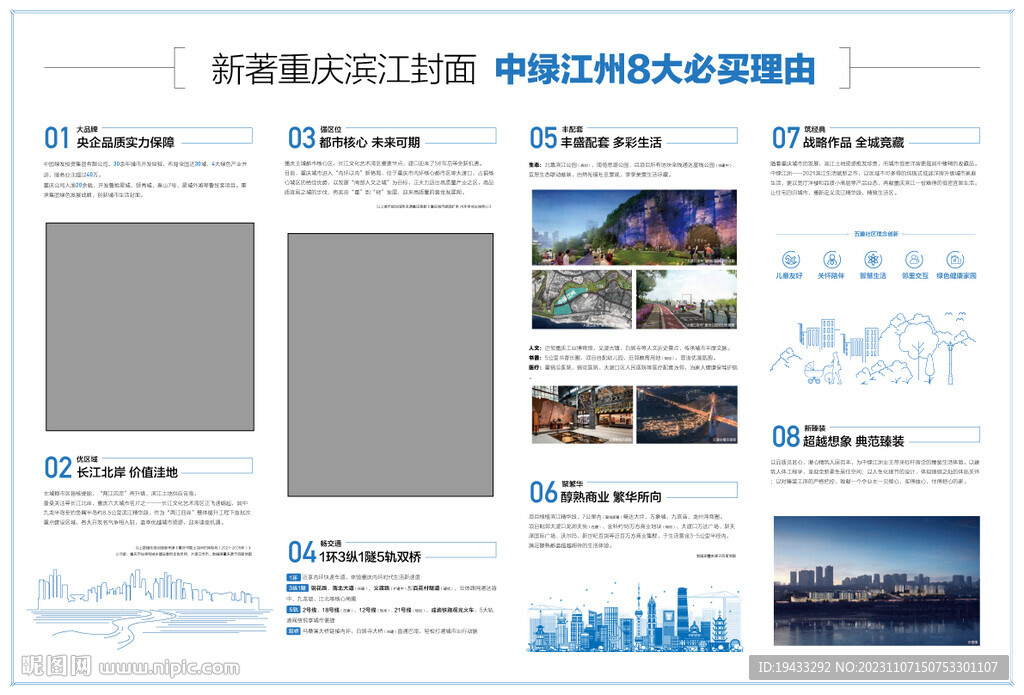Click the 邻里交互 people icon
Screen dimensions: 1024x695
(x=914, y=260)
